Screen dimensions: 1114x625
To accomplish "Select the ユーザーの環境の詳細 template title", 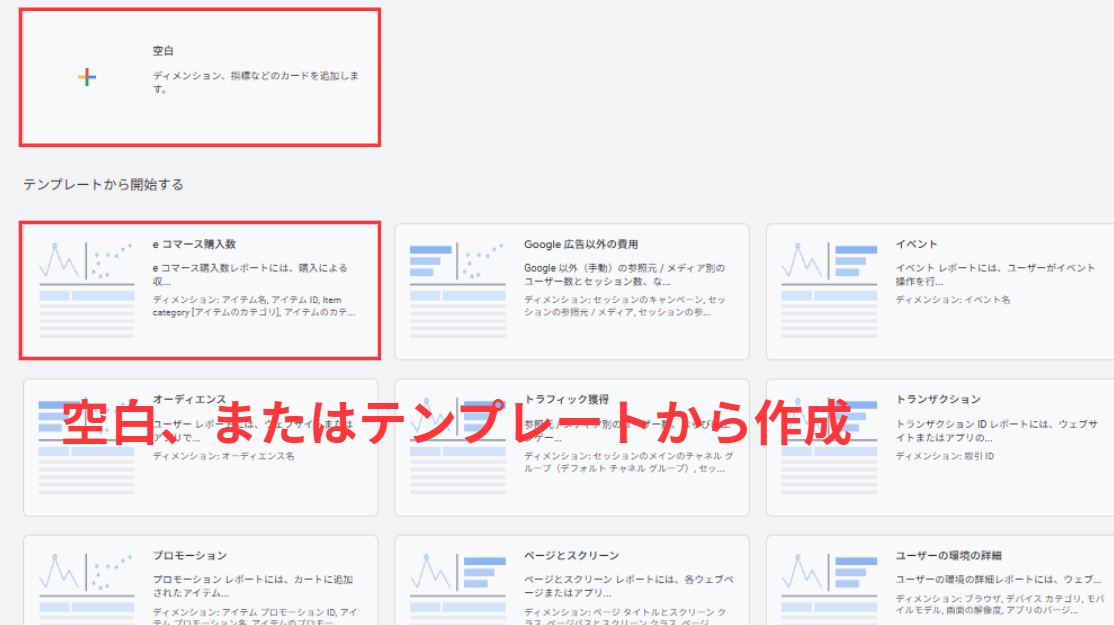I will (949, 555).
